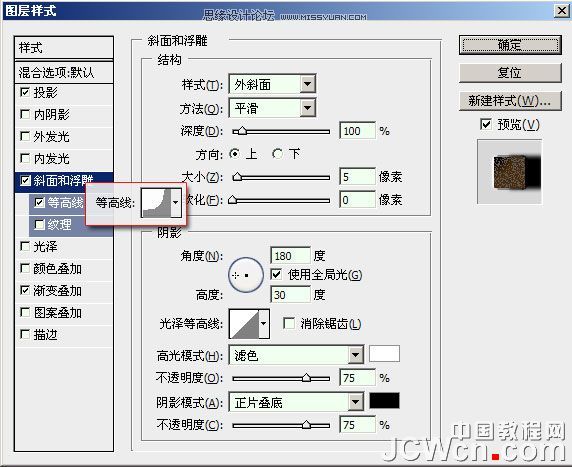Click the 大小 size slider handle
Viewport: 572px width, 467px height.
pos(237,177)
